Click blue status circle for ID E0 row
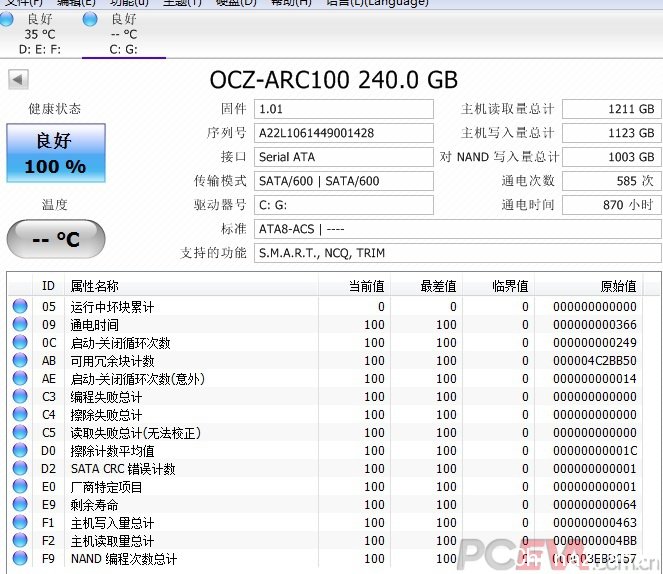The image size is (663, 574). coord(20,486)
